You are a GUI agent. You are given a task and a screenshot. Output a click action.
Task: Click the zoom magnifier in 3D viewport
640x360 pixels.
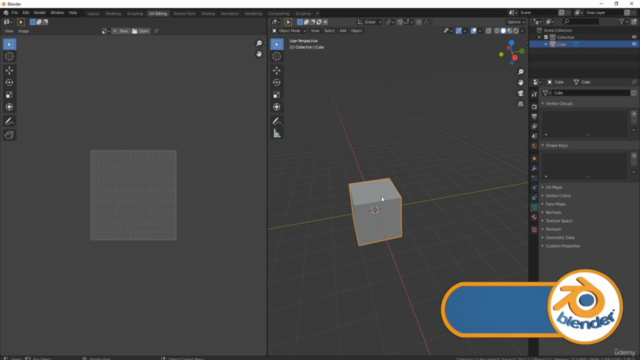(x=520, y=72)
